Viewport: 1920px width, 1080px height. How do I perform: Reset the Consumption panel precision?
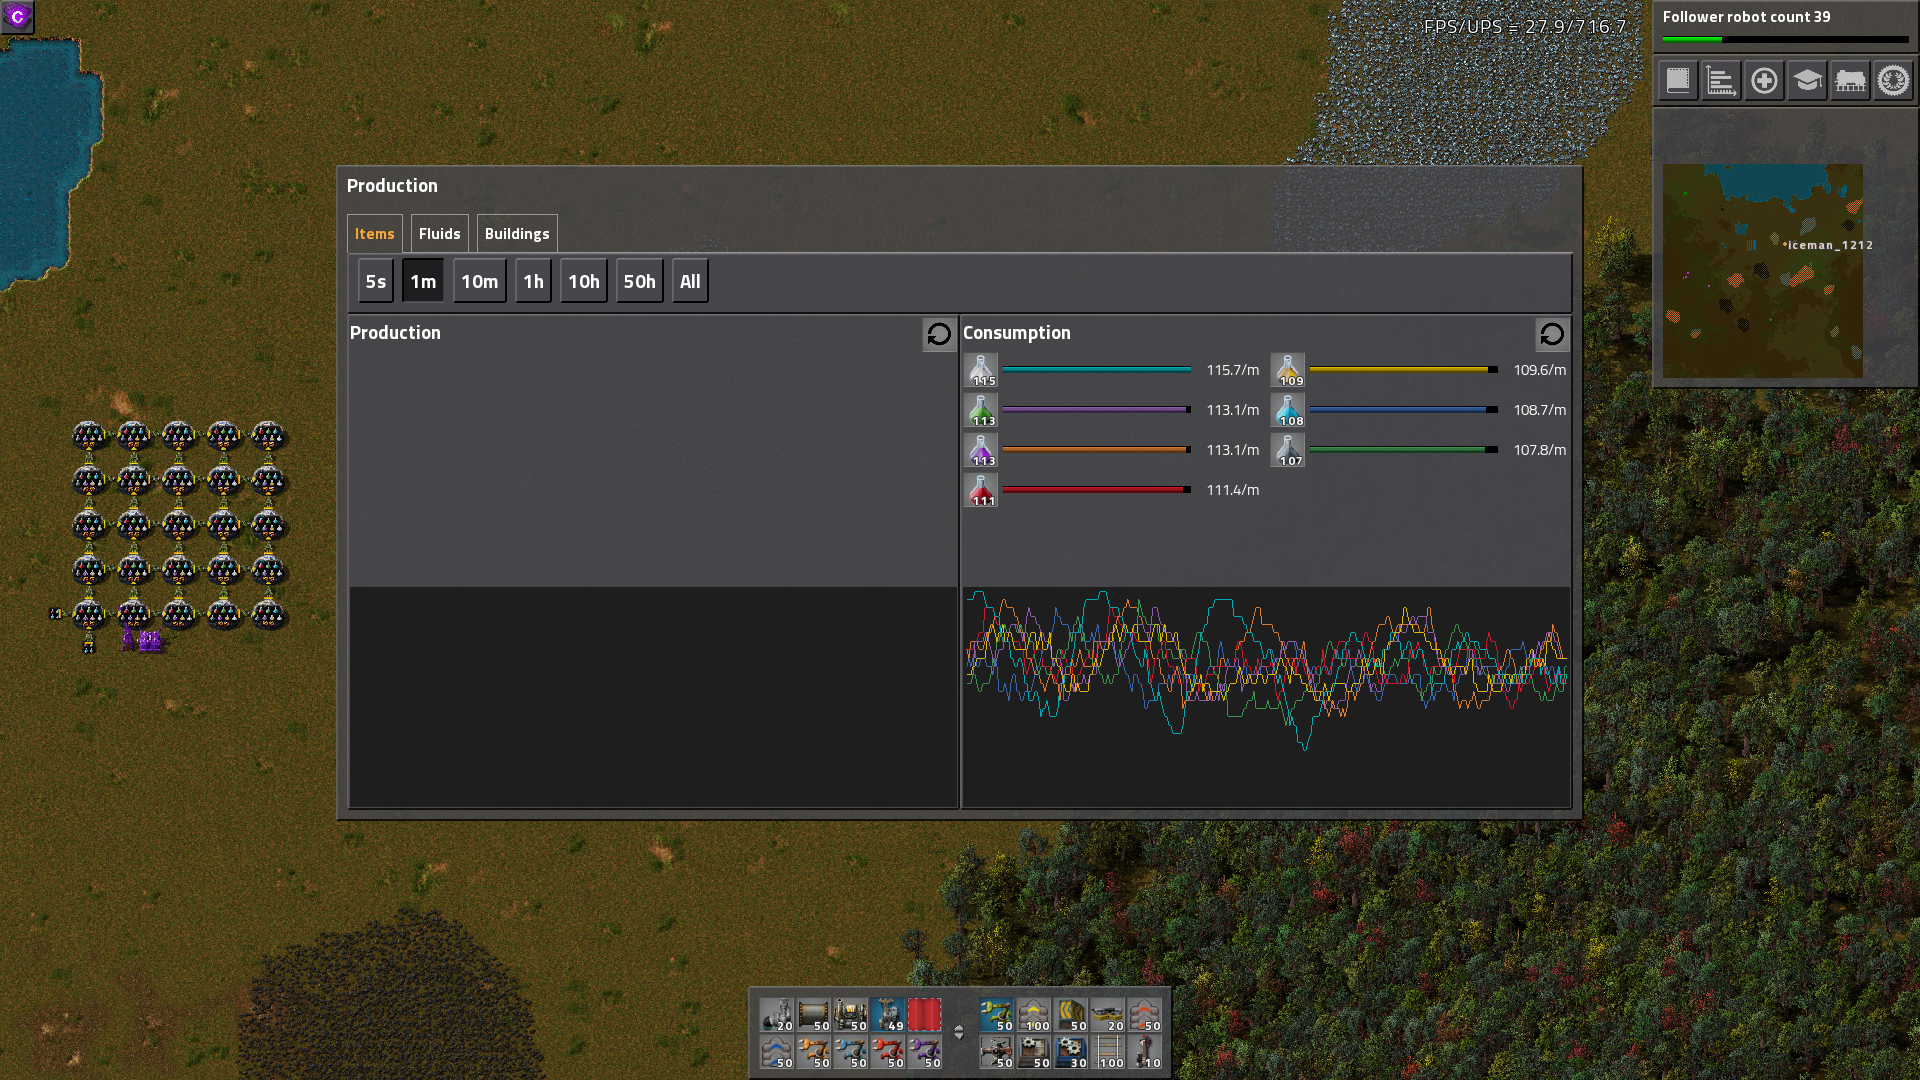tap(1552, 334)
